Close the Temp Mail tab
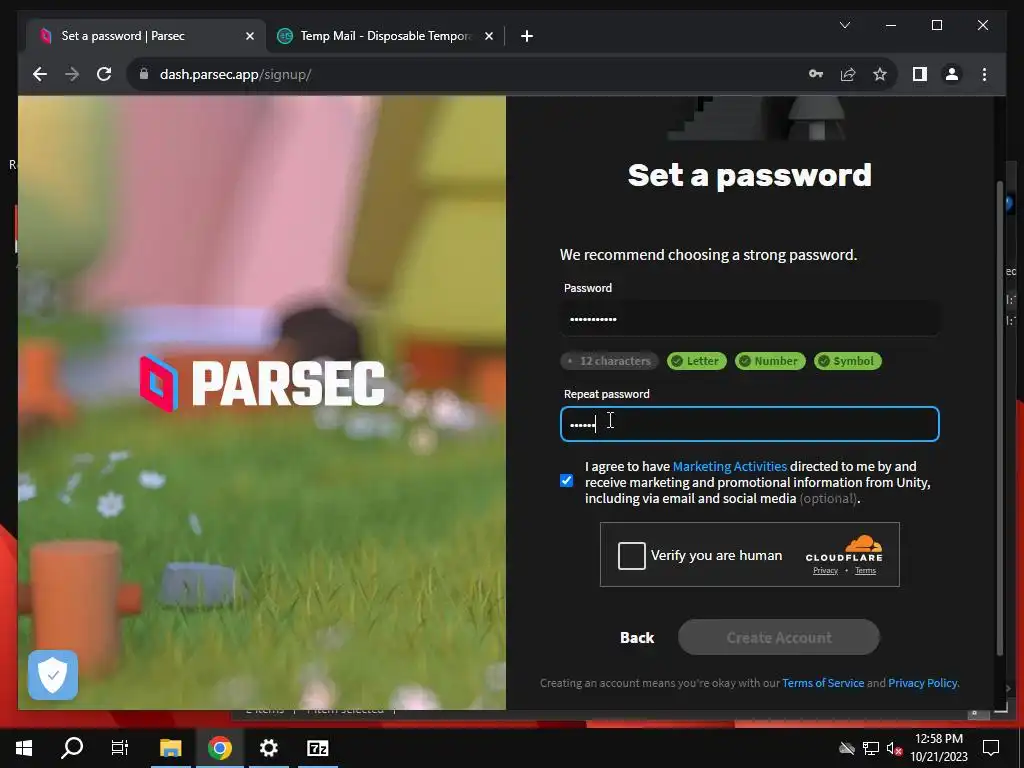Screen dimensions: 1024x768 pos(488,36)
